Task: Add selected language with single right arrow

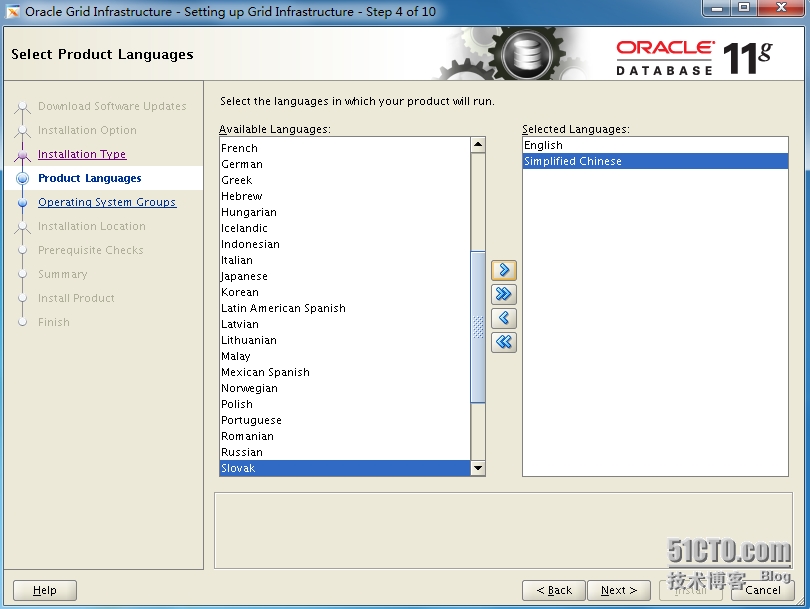Action: click(504, 270)
